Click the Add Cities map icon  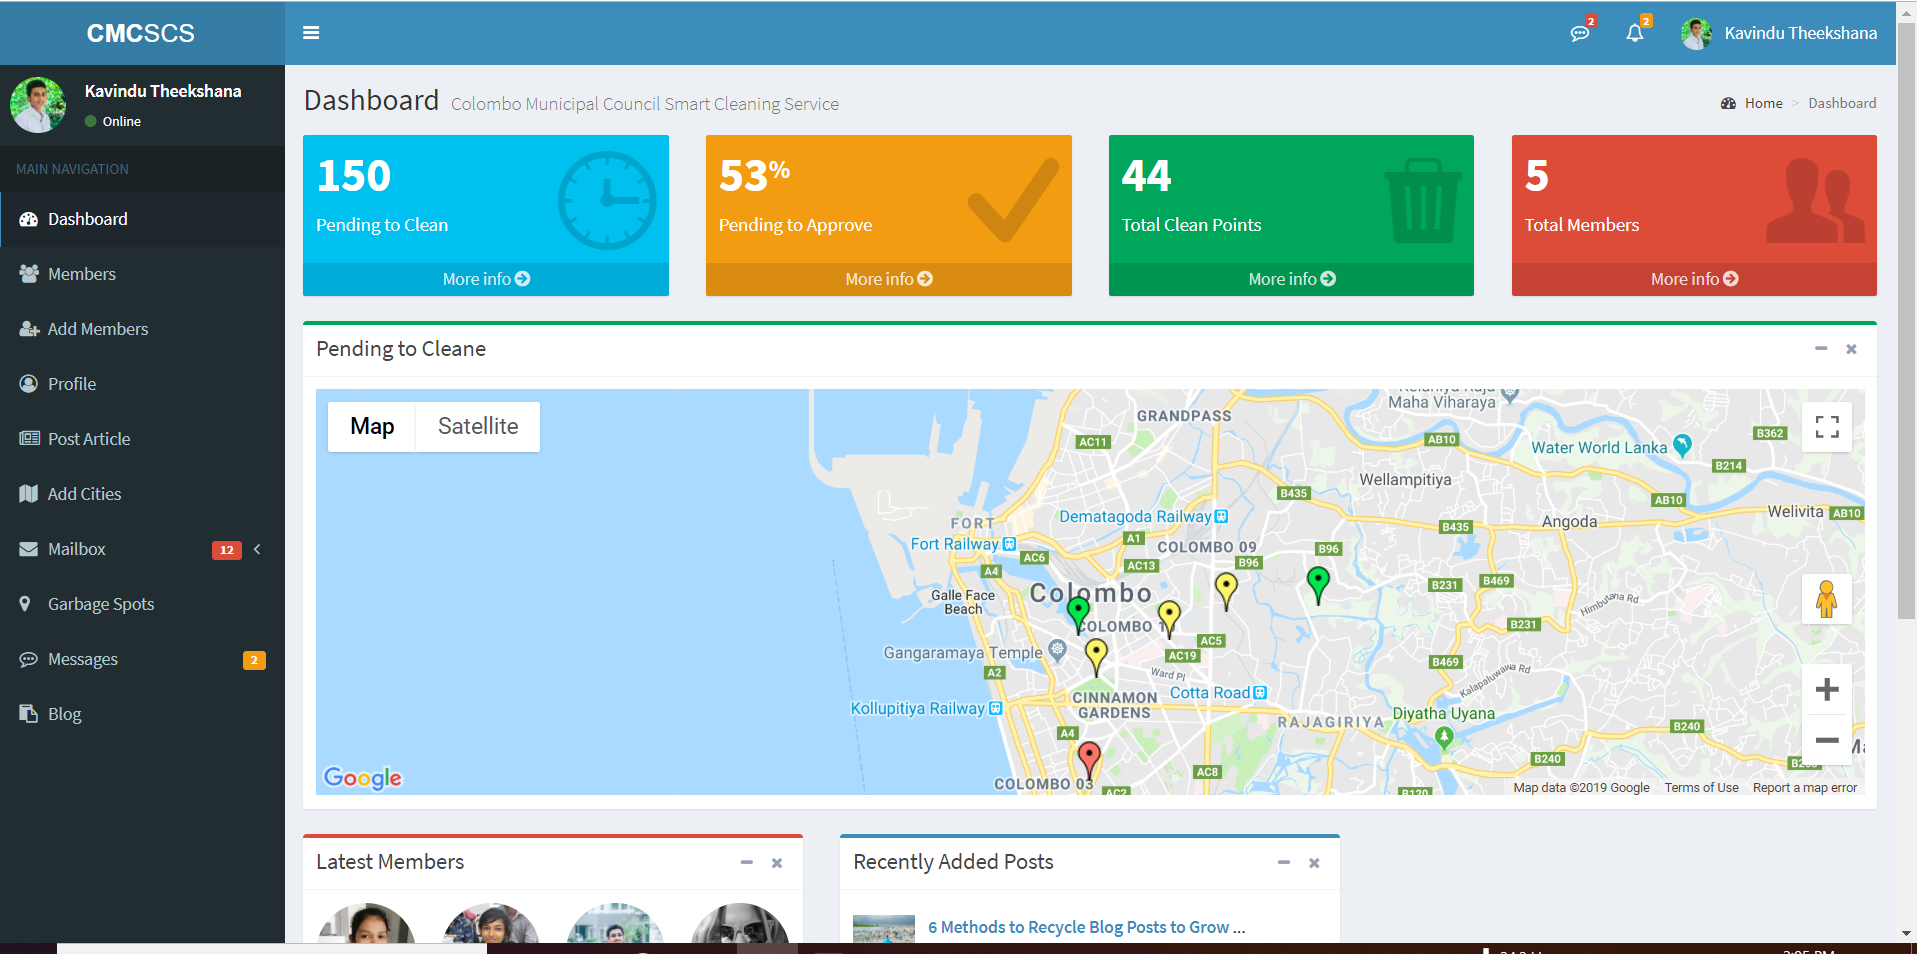(28, 494)
